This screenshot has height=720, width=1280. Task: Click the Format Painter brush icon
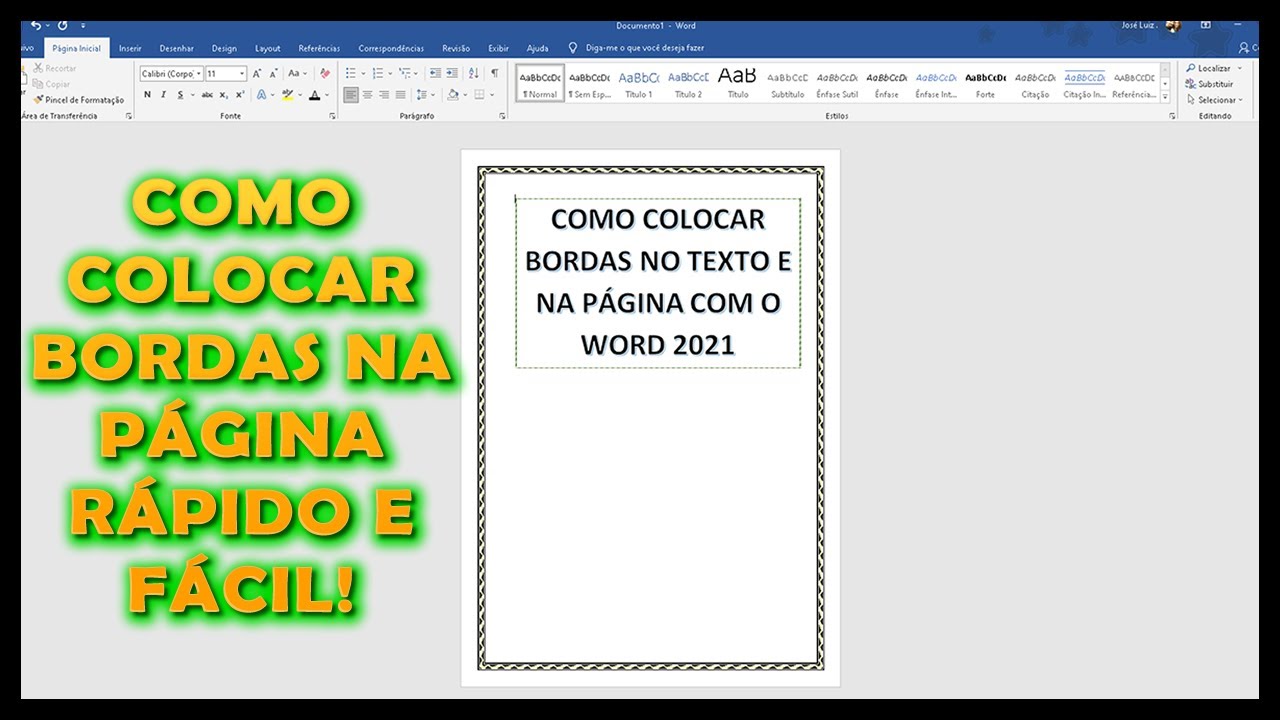click(38, 100)
